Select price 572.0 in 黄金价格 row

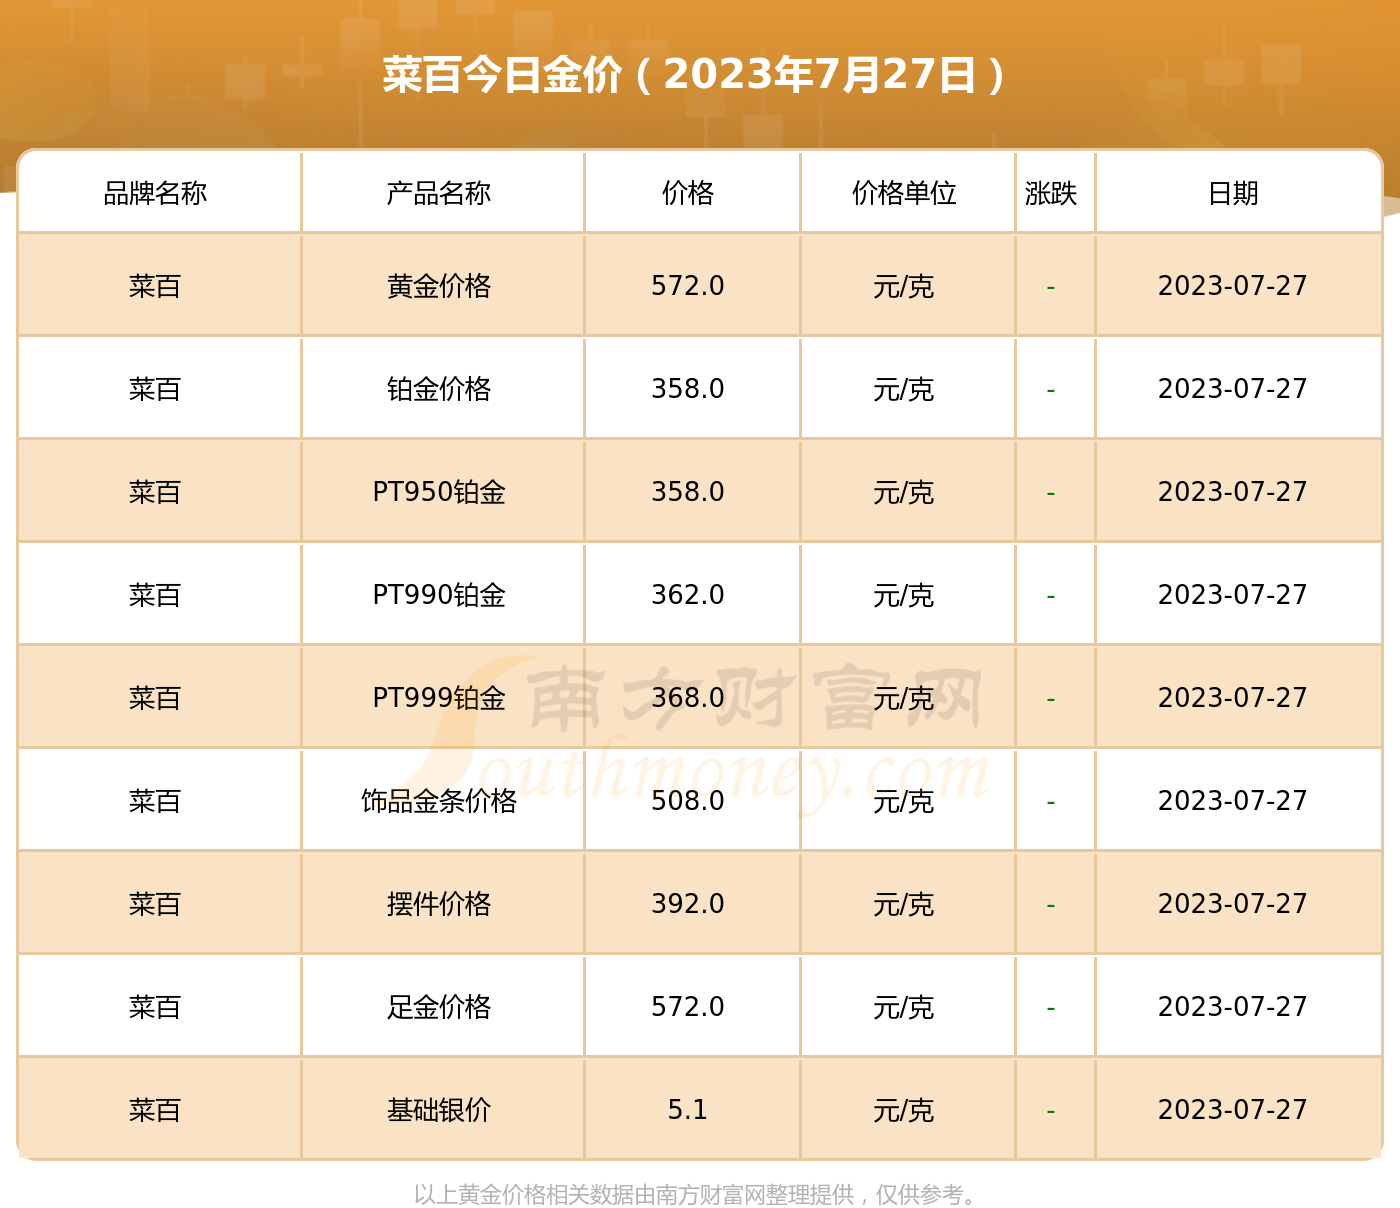point(688,286)
